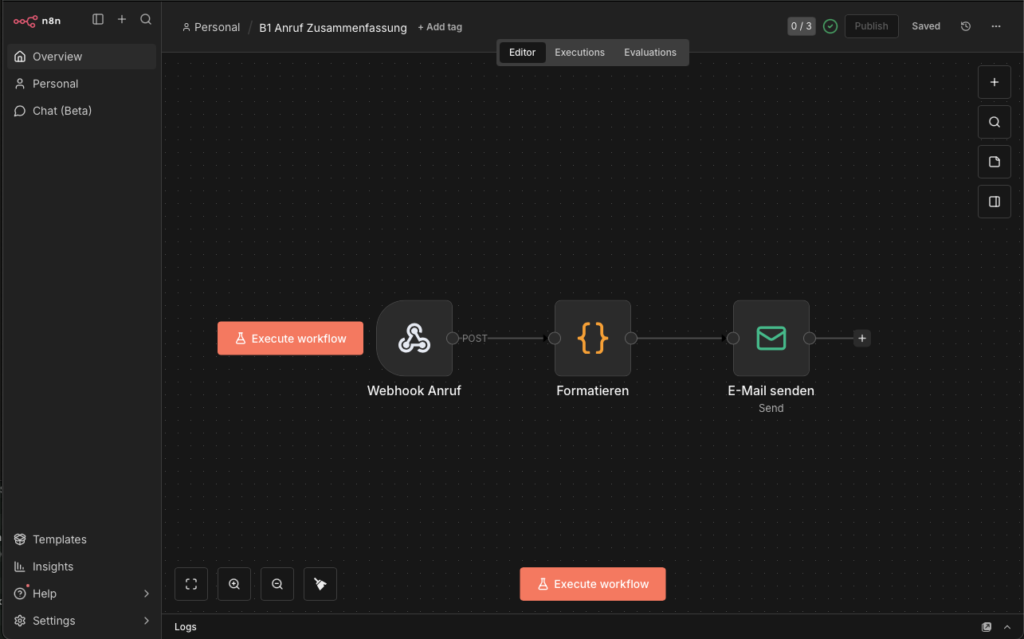
Task: Expand the Logs panel chevron
Action: pyautogui.click(x=1008, y=627)
